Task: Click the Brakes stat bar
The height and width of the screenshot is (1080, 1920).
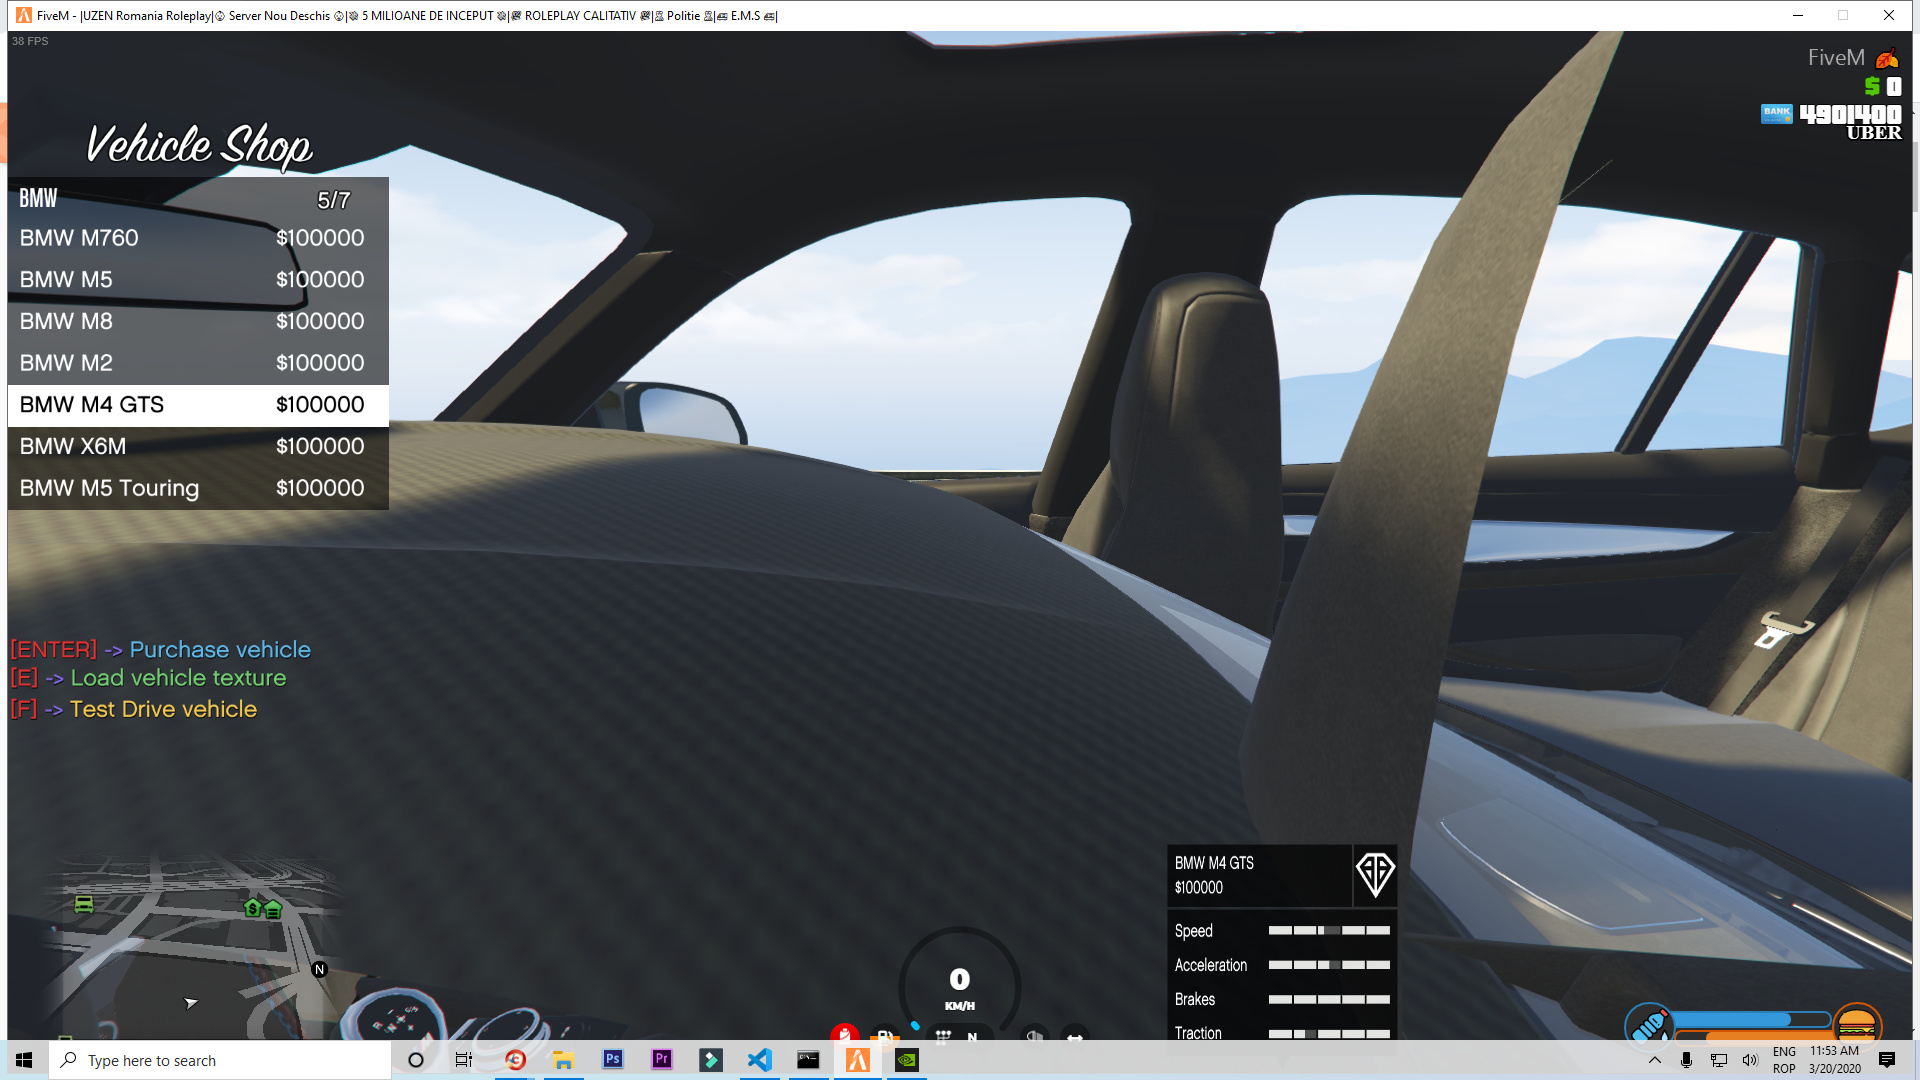Action: coord(1329,999)
